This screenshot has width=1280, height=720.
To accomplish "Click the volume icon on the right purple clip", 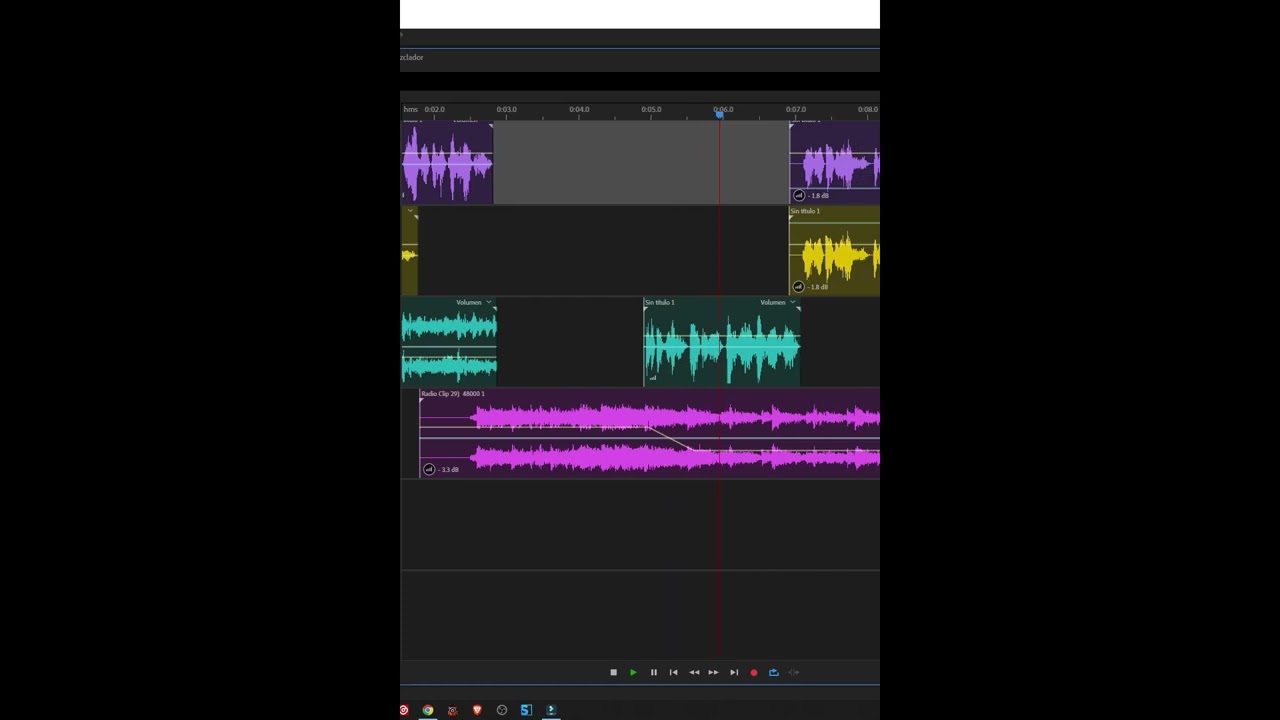I will [x=798, y=196].
